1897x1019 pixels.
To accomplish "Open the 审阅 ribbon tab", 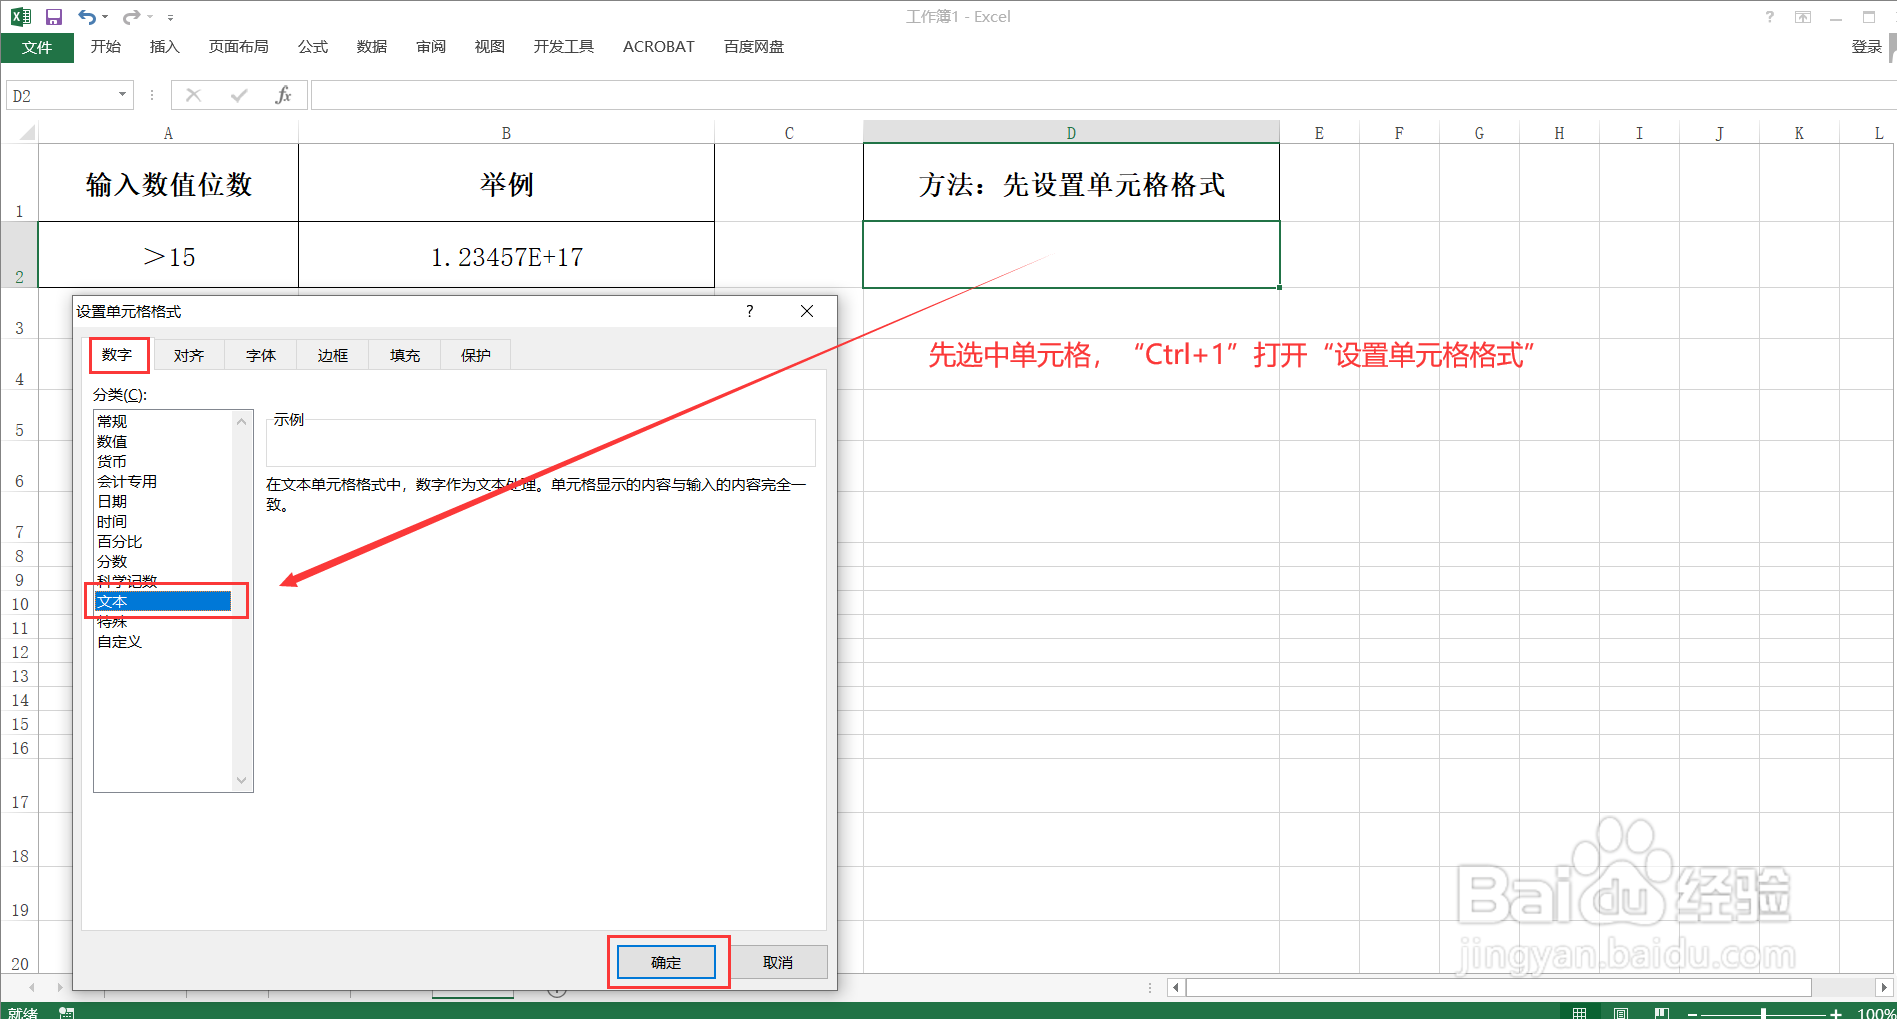I will pos(431,47).
